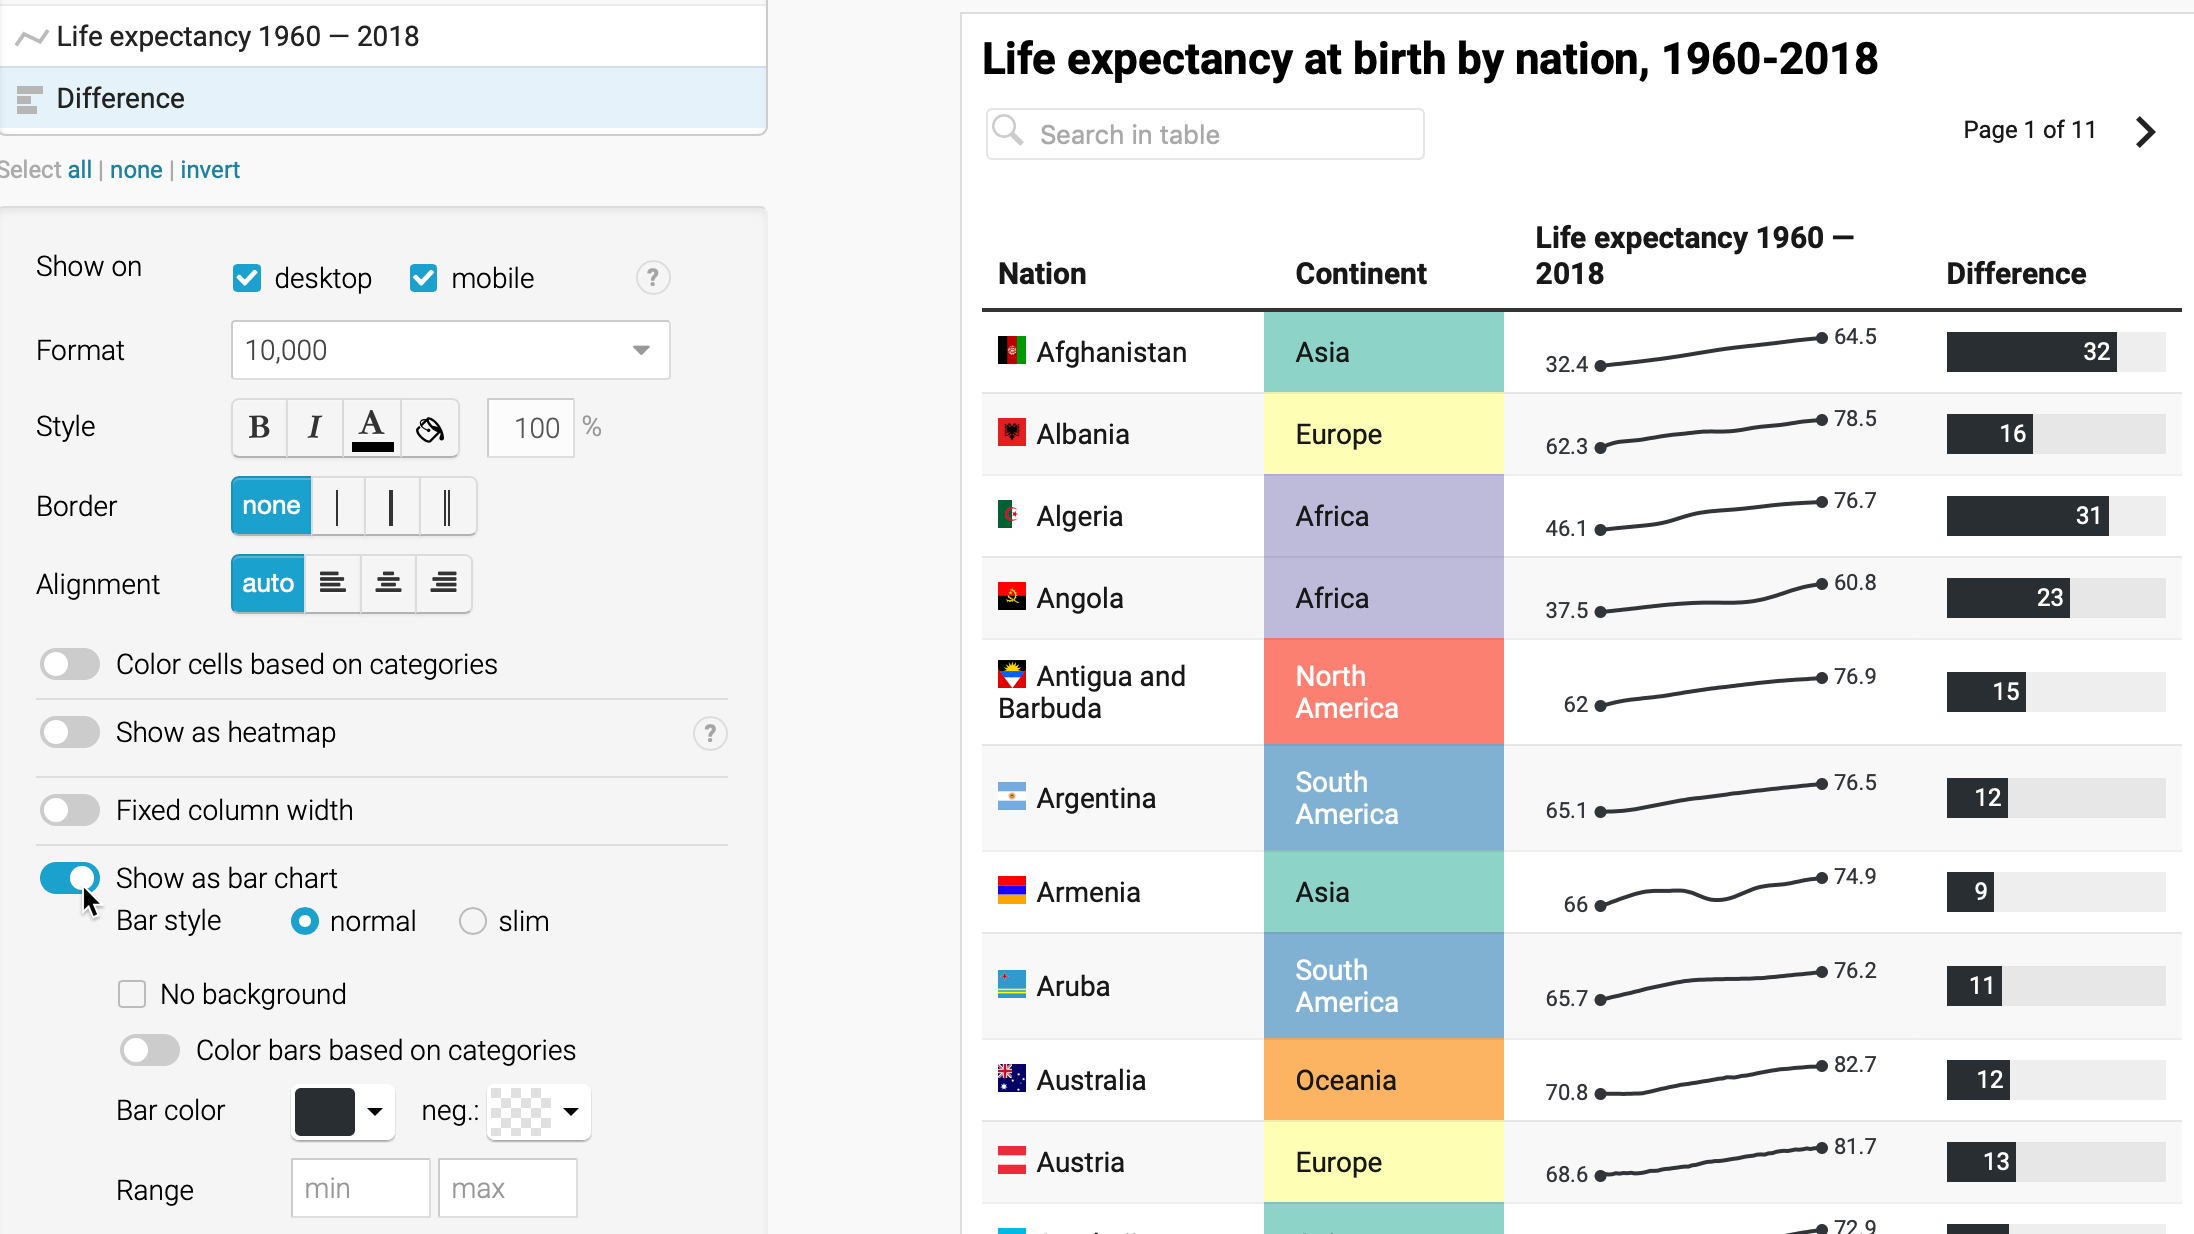Open help for Show on setting
2194x1234 pixels.
tap(653, 277)
